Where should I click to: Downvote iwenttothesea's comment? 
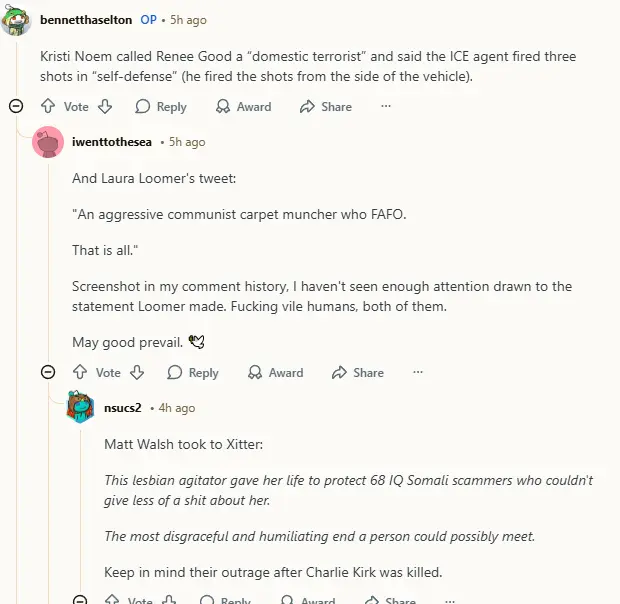pyautogui.click(x=137, y=372)
